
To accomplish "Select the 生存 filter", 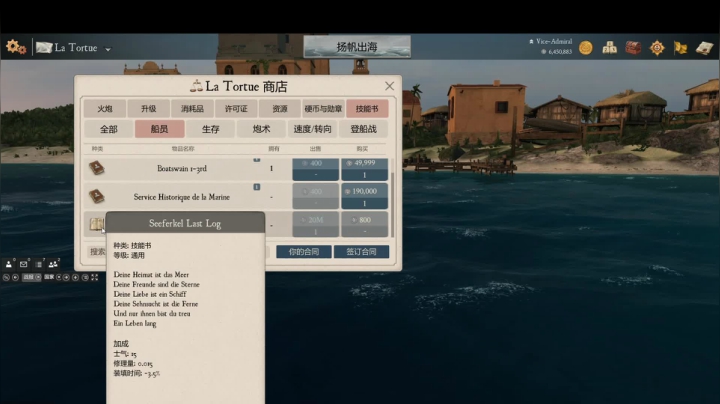I will click(211, 129).
